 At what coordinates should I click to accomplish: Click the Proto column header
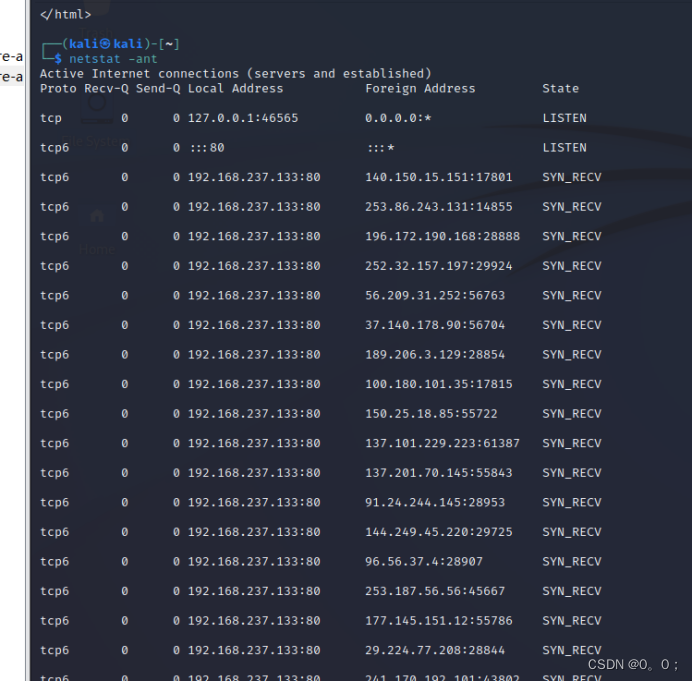coord(58,88)
